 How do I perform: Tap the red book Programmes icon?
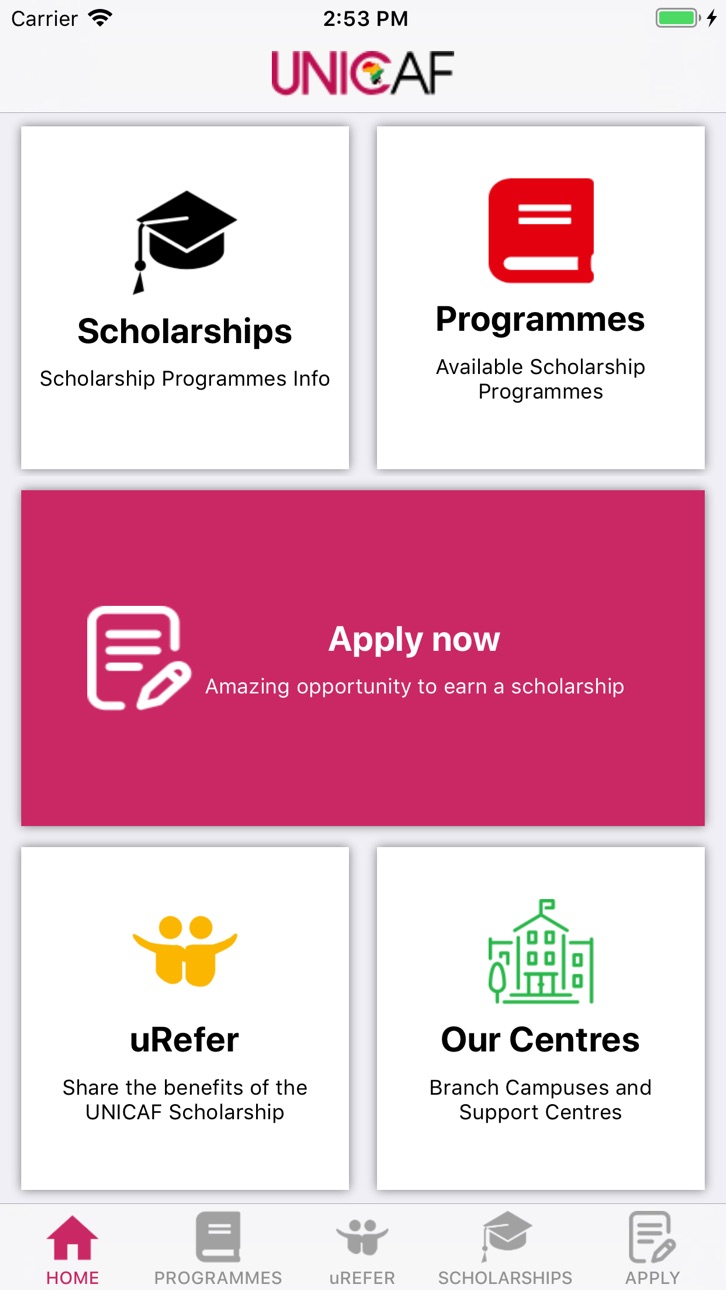541,230
